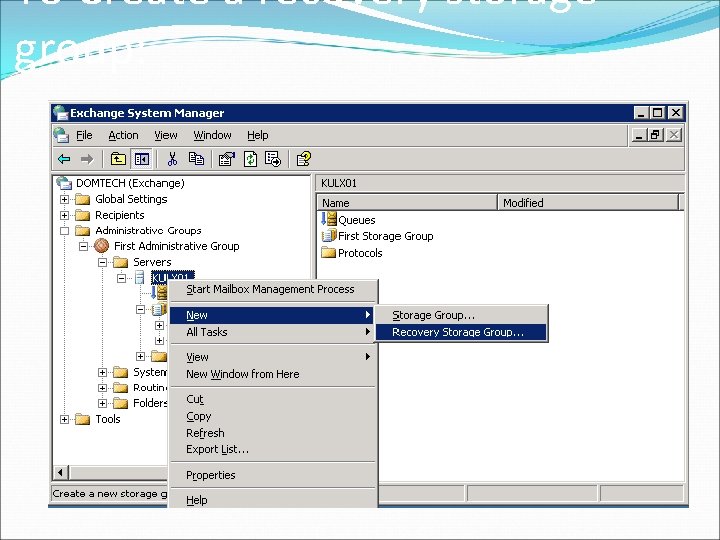Image resolution: width=720 pixels, height=540 pixels.
Task: Select Help in the context menu
Action: 273,500
